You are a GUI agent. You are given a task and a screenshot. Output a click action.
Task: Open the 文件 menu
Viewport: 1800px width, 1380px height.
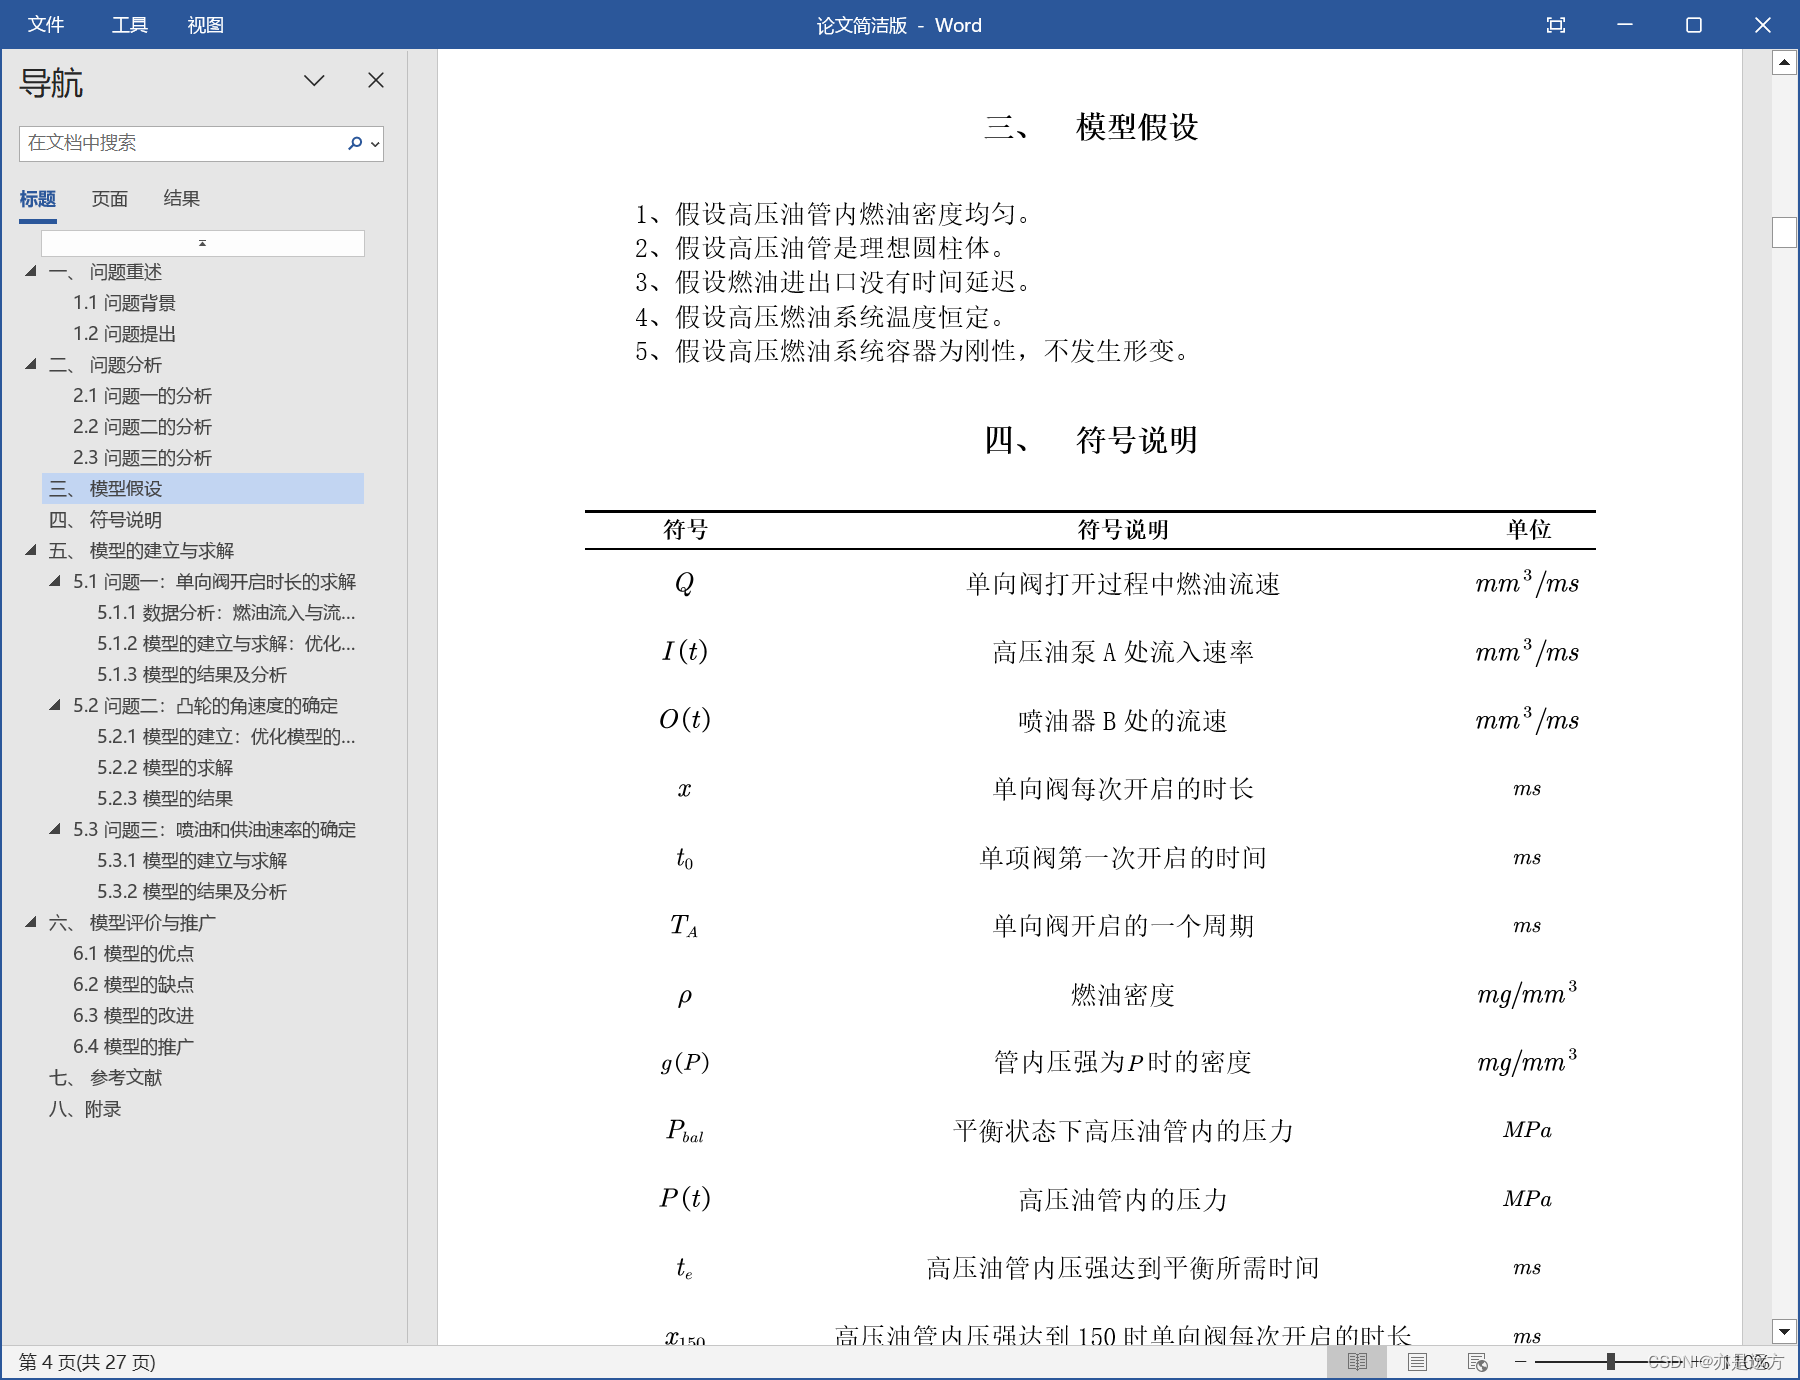(x=46, y=25)
